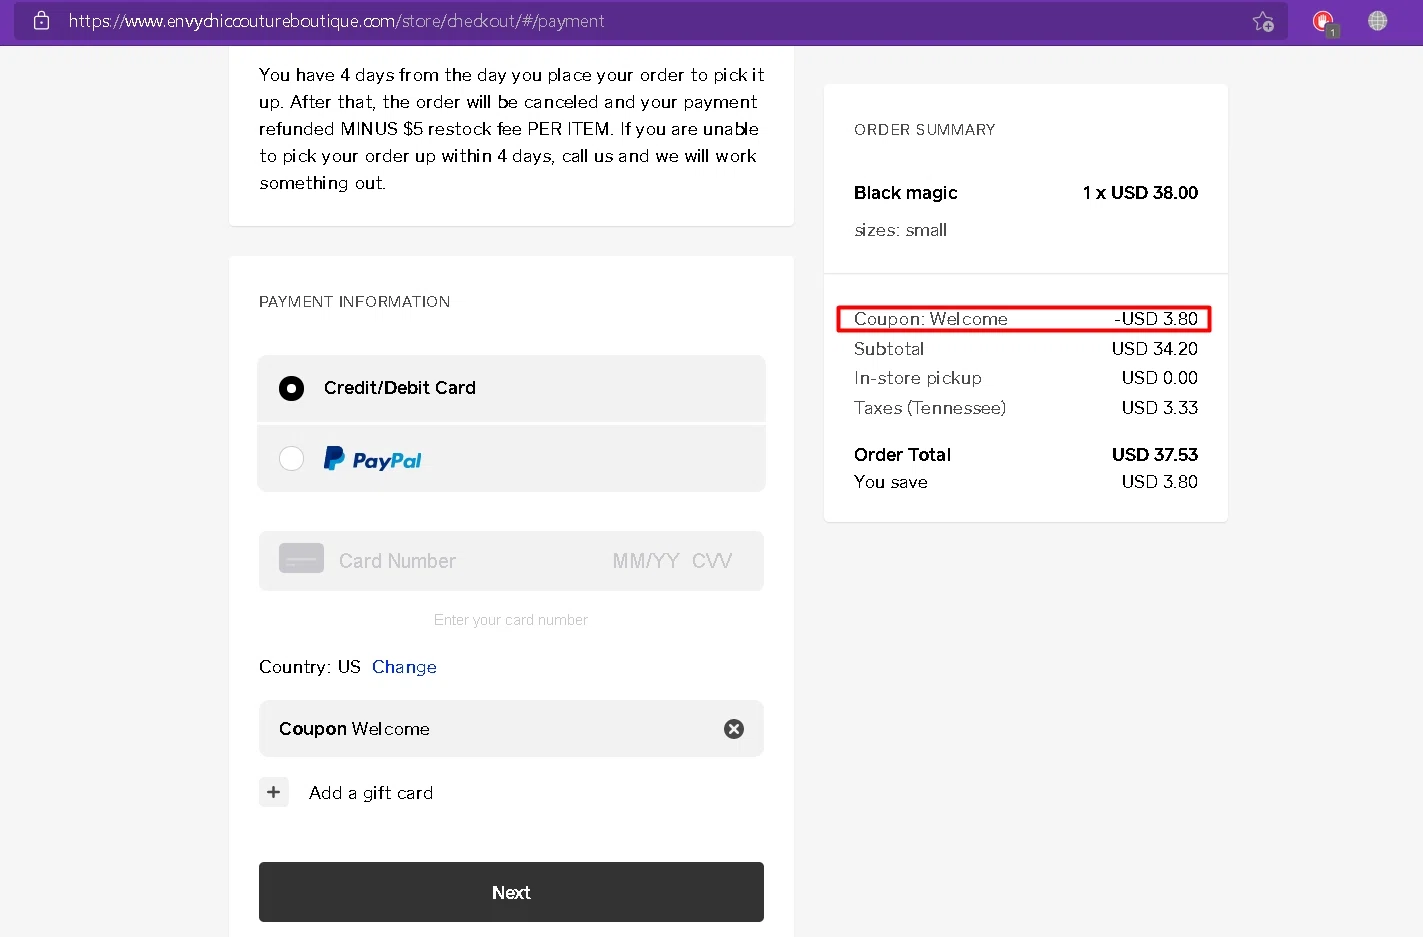Click the Taxes (Tennessee) label
1423x937 pixels.
click(x=930, y=408)
